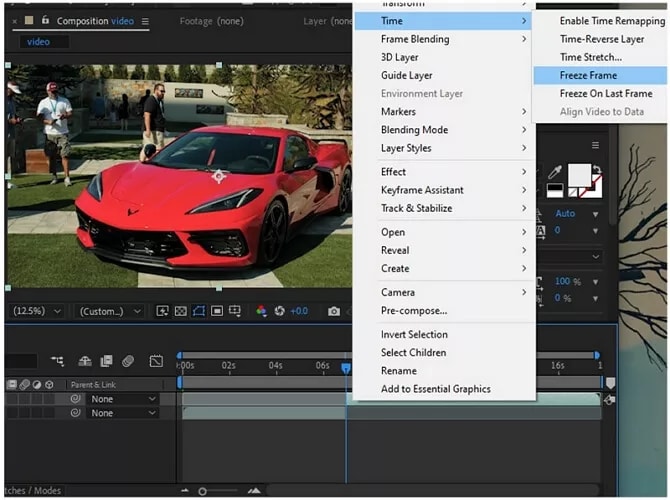The width and height of the screenshot is (670, 500).
Task: Click the timeline zoom slider handle
Action: tap(203, 491)
